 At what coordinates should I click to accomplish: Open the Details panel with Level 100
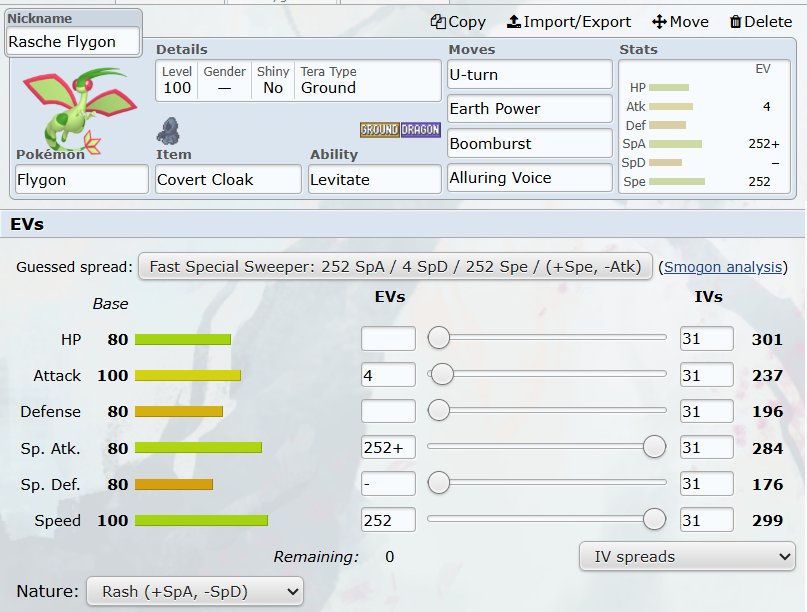tap(298, 80)
